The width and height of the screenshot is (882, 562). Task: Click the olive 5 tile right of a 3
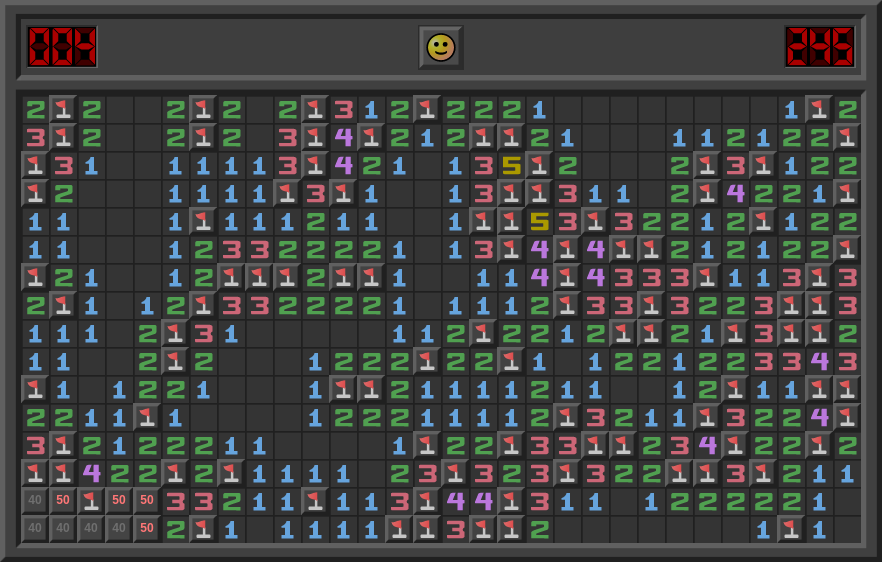pyautogui.click(x=512, y=165)
